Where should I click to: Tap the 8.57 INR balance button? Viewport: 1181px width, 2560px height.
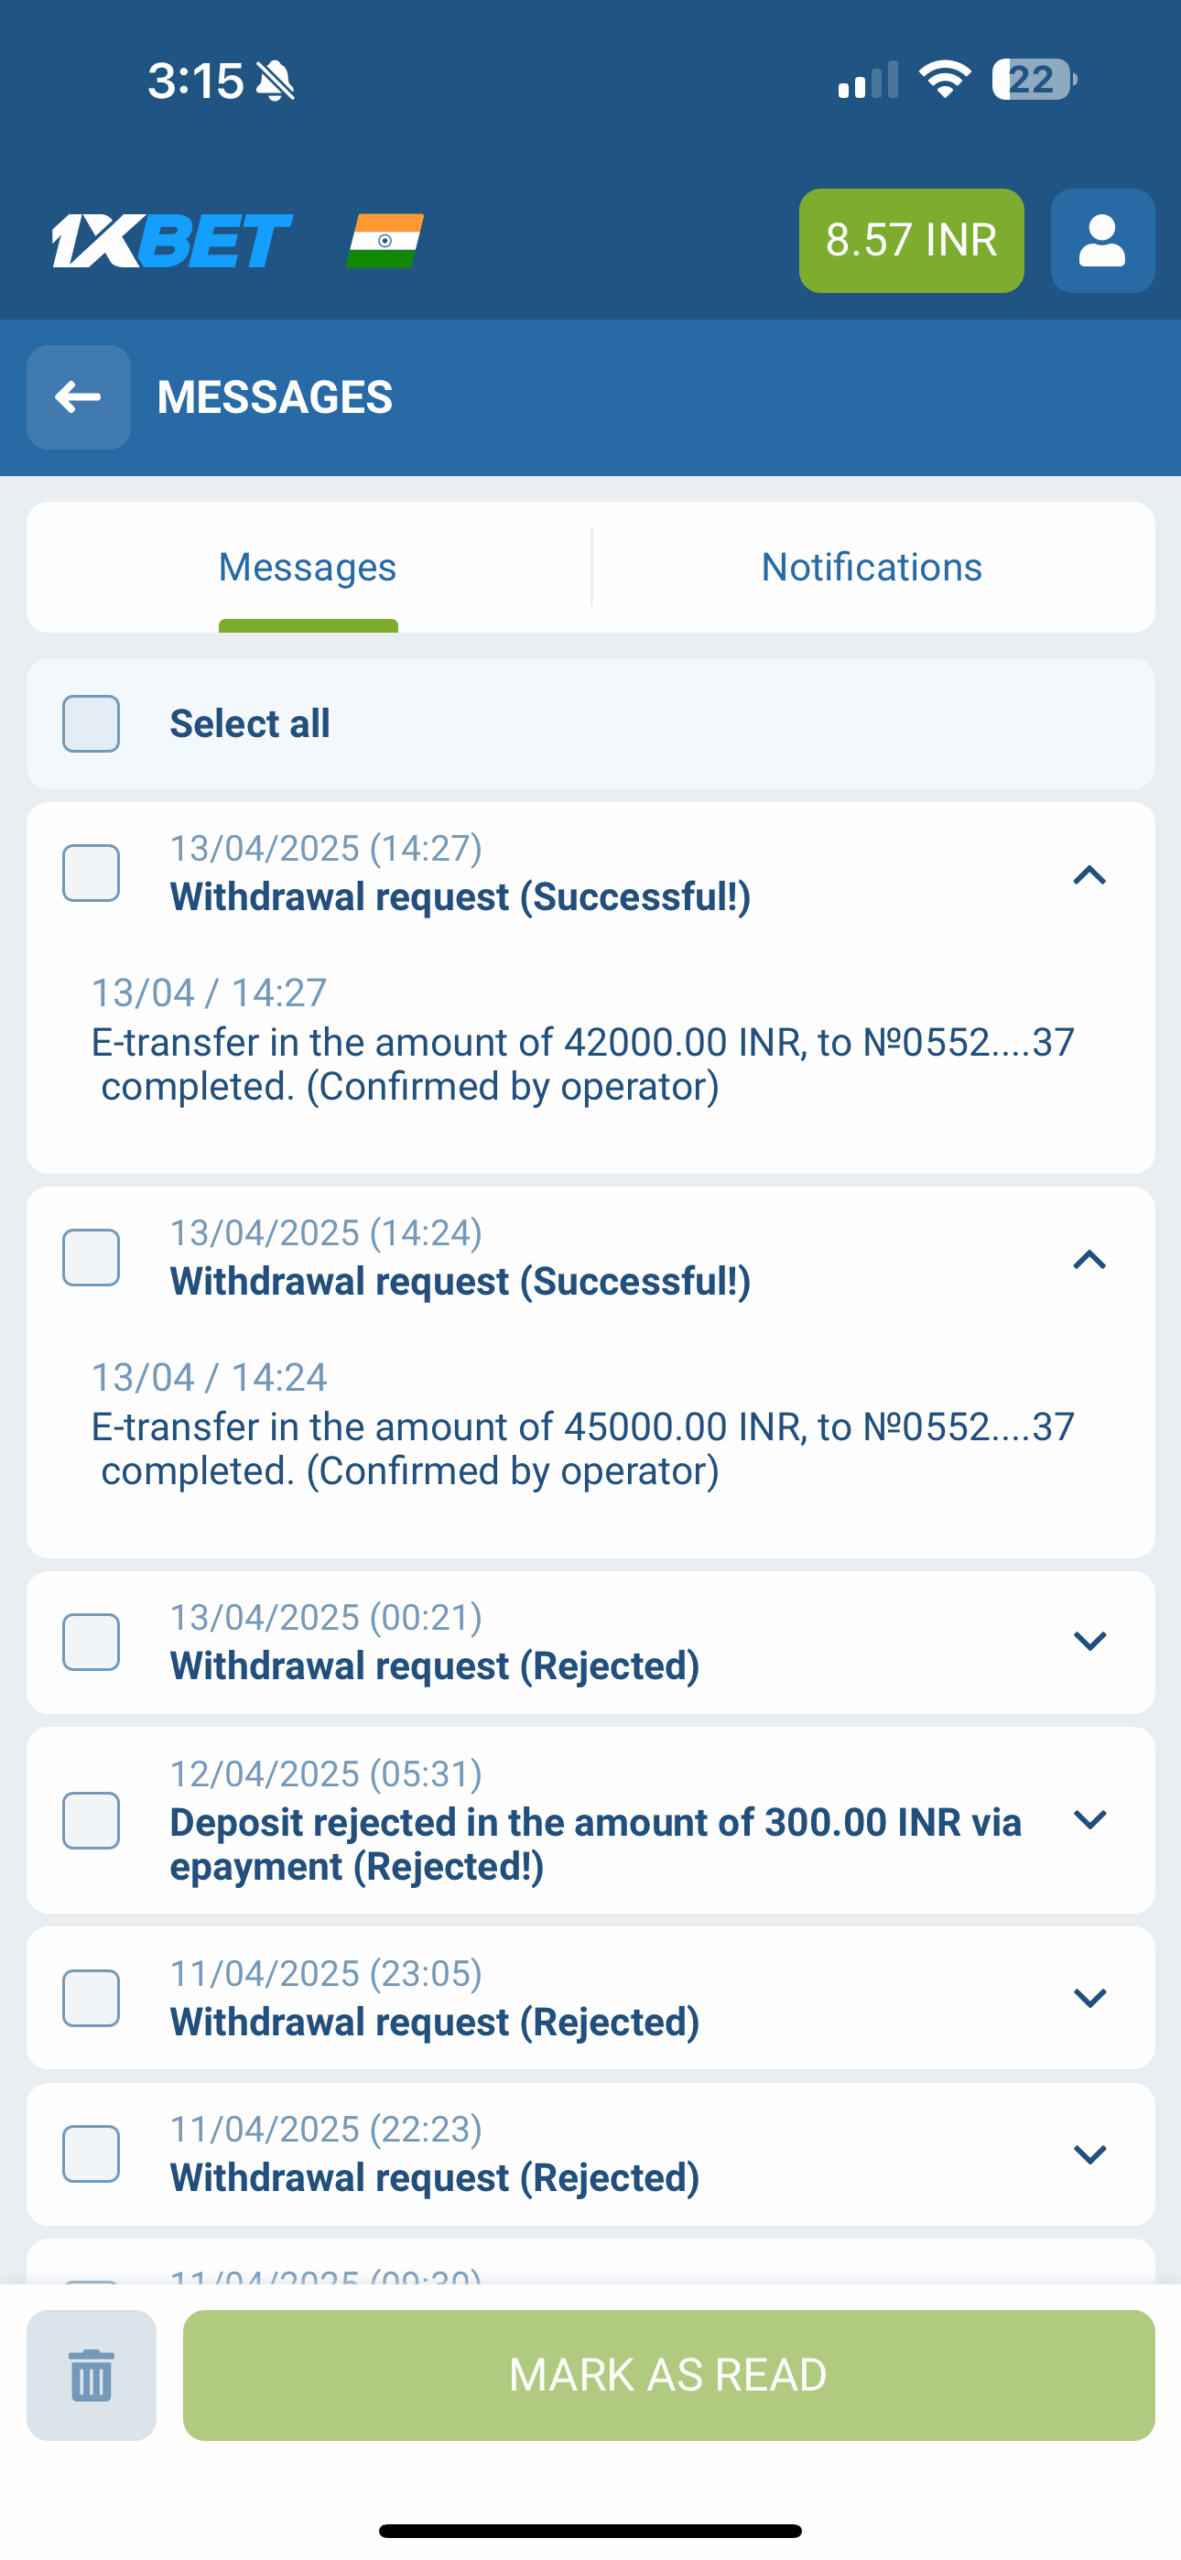point(911,241)
